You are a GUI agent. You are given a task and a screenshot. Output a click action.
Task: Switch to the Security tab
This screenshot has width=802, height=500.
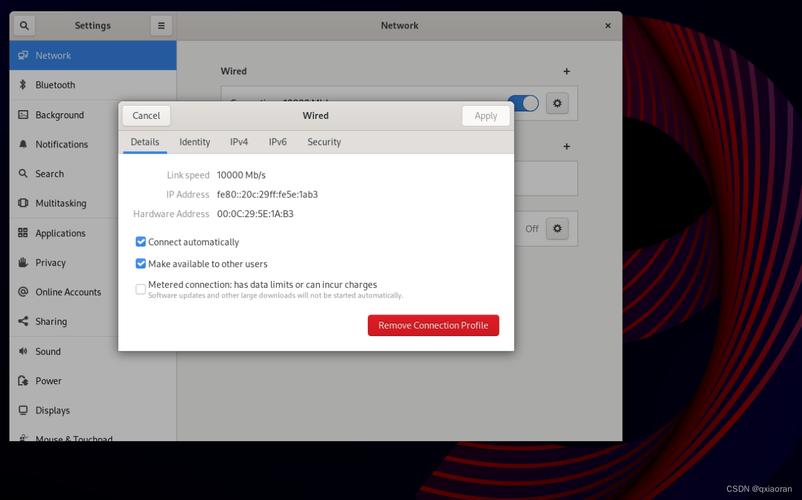pos(324,142)
